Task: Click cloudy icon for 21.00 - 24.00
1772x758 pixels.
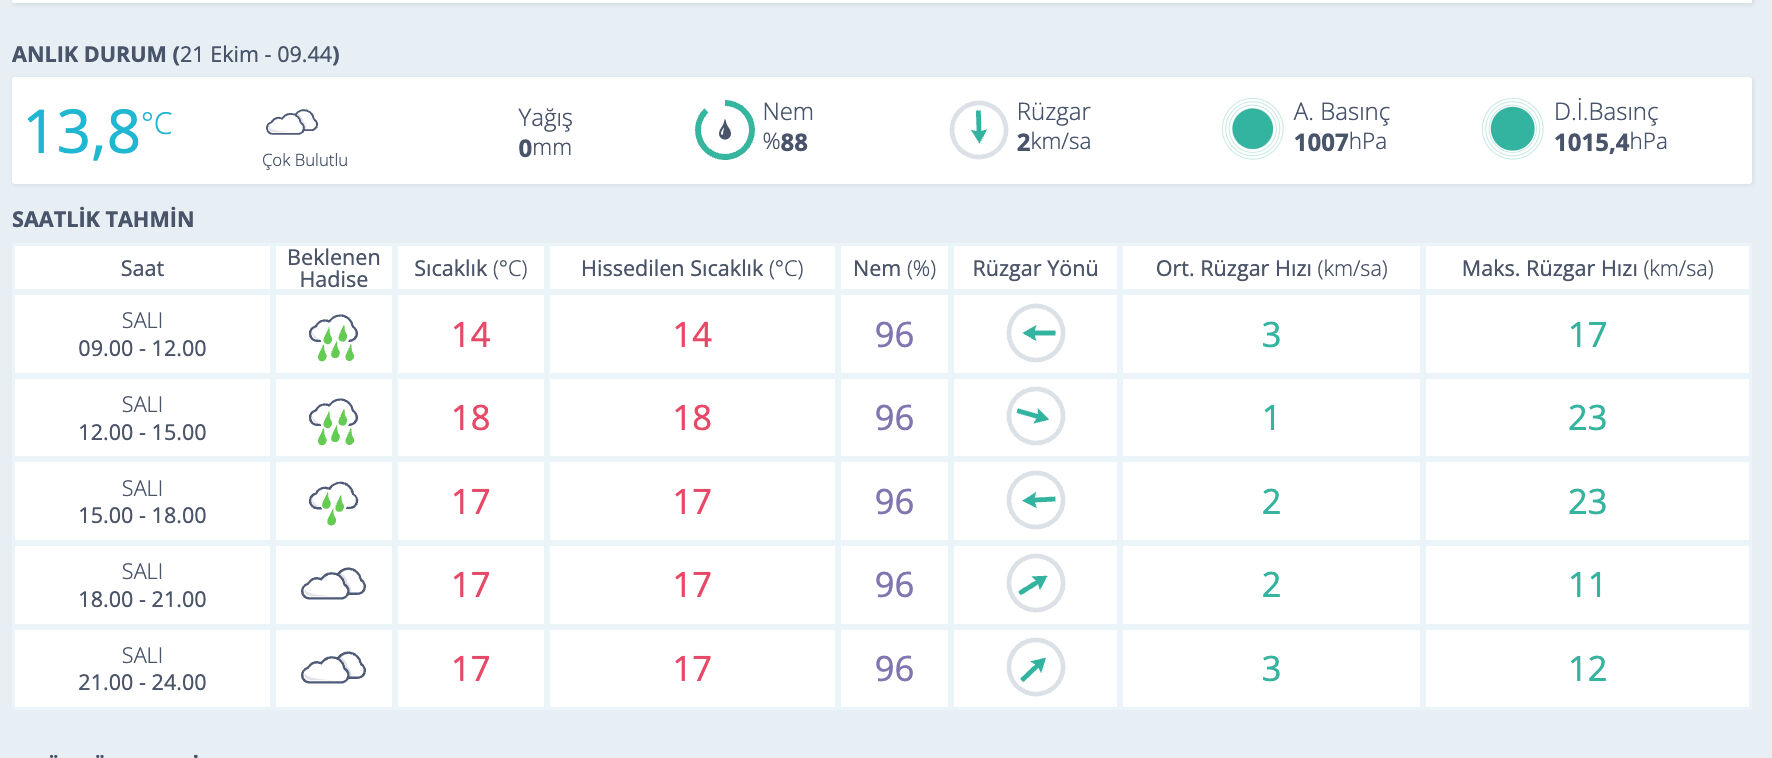Action: pyautogui.click(x=334, y=668)
